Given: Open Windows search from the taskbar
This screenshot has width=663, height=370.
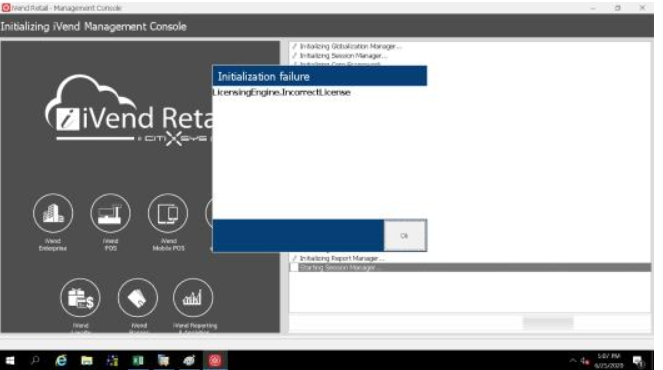Looking at the screenshot, I should click(x=35, y=361).
